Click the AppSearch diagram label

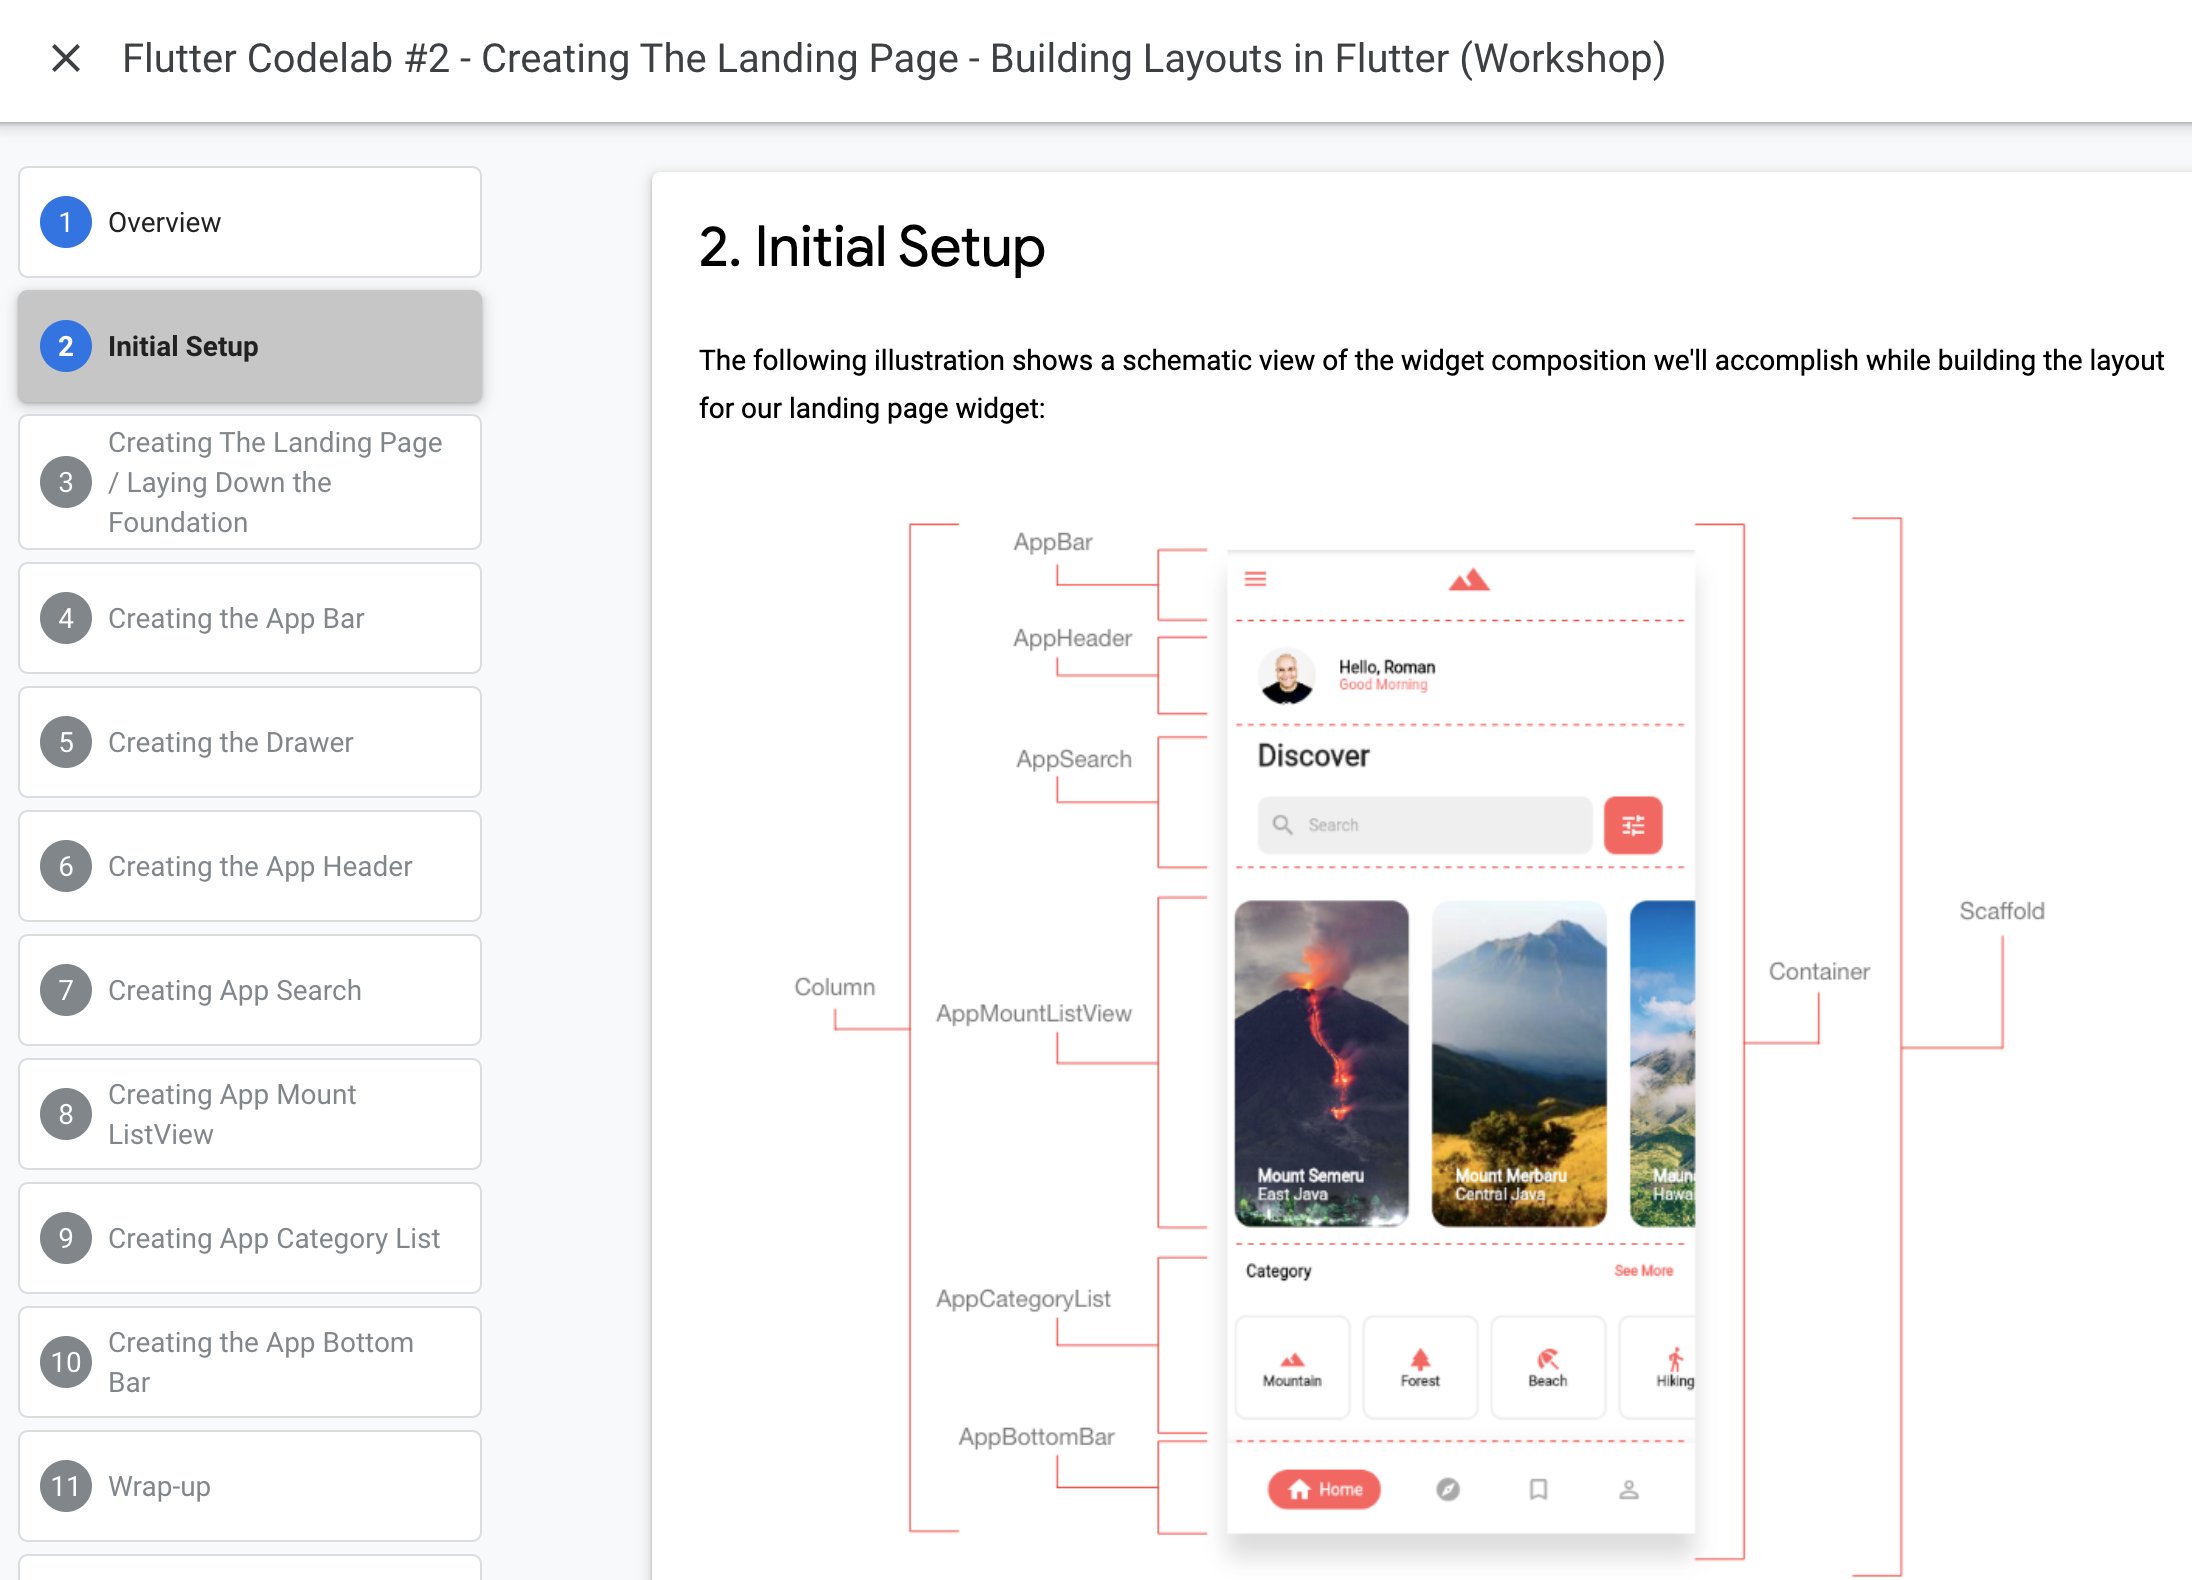1074,759
